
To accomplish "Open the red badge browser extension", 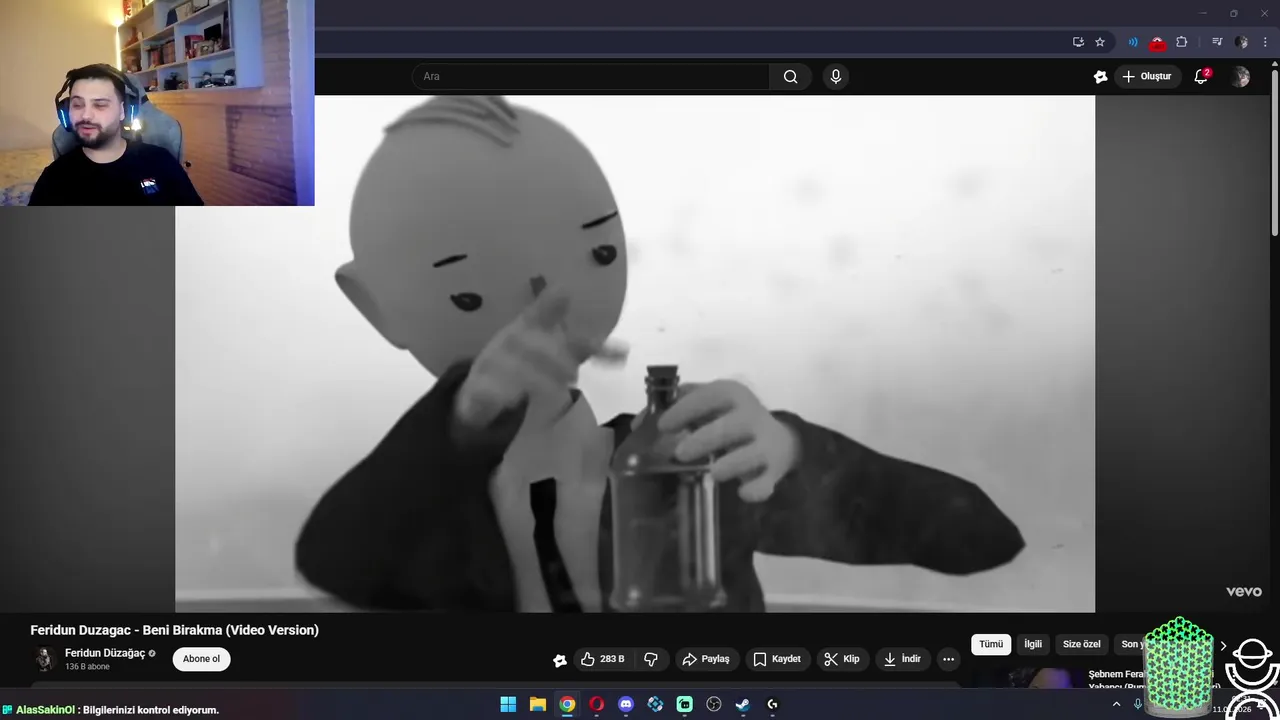I will point(1157,42).
